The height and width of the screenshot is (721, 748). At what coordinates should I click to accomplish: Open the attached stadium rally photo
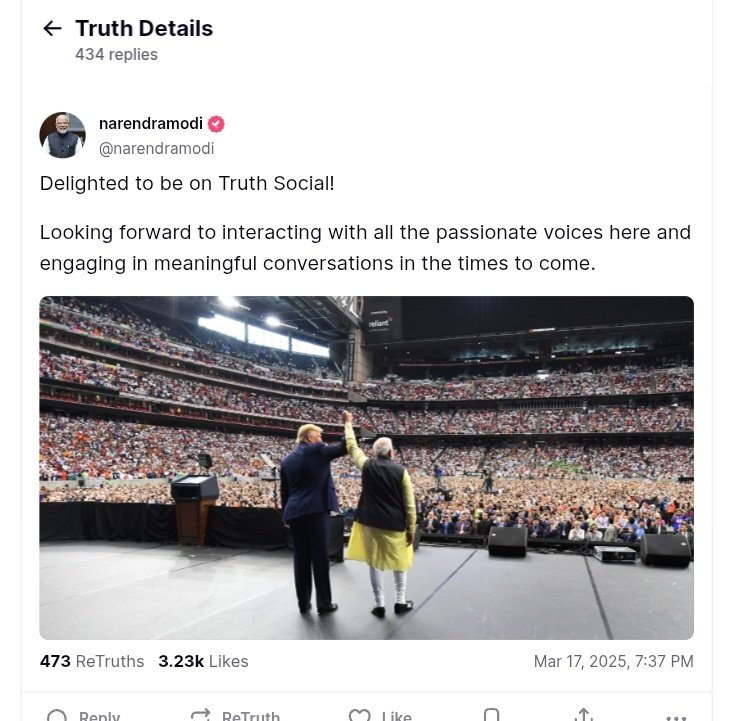pyautogui.click(x=366, y=467)
